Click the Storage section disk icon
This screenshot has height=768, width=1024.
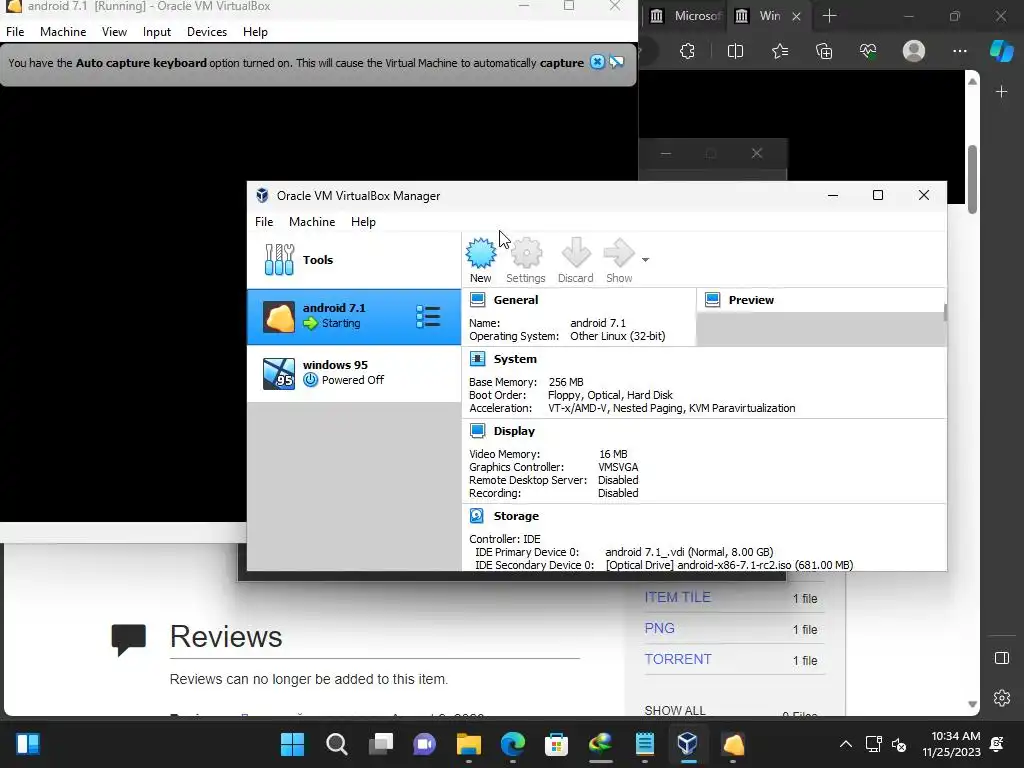pyautogui.click(x=477, y=516)
